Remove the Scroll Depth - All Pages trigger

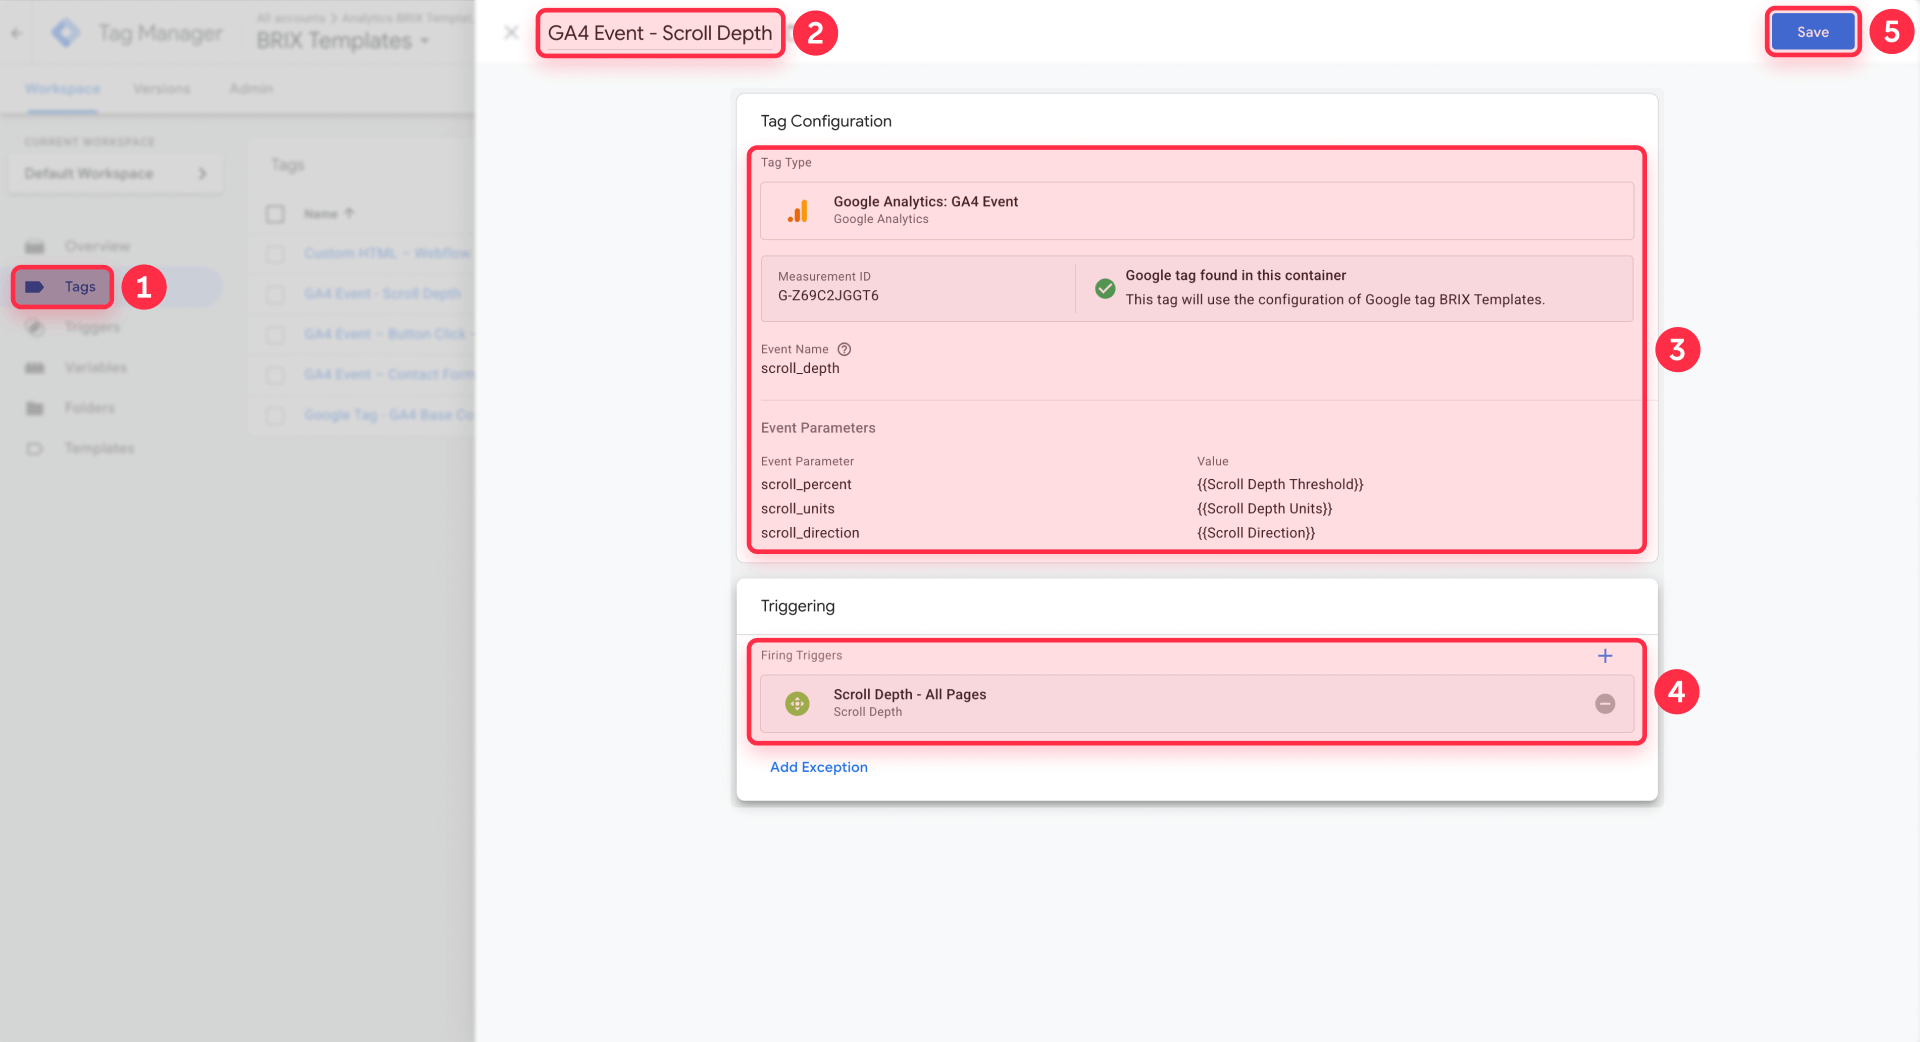(x=1605, y=703)
